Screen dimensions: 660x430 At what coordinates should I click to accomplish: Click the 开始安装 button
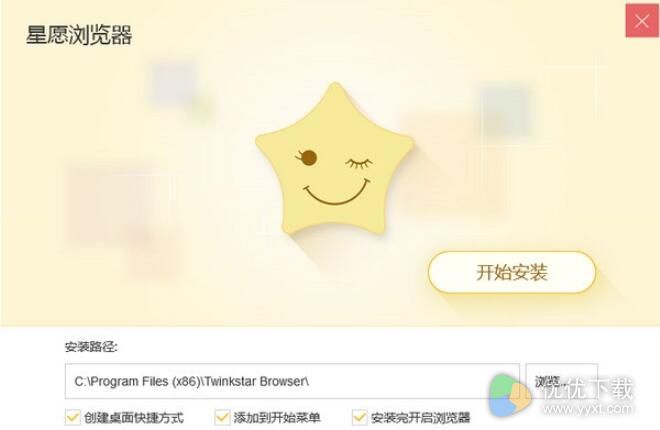[512, 272]
